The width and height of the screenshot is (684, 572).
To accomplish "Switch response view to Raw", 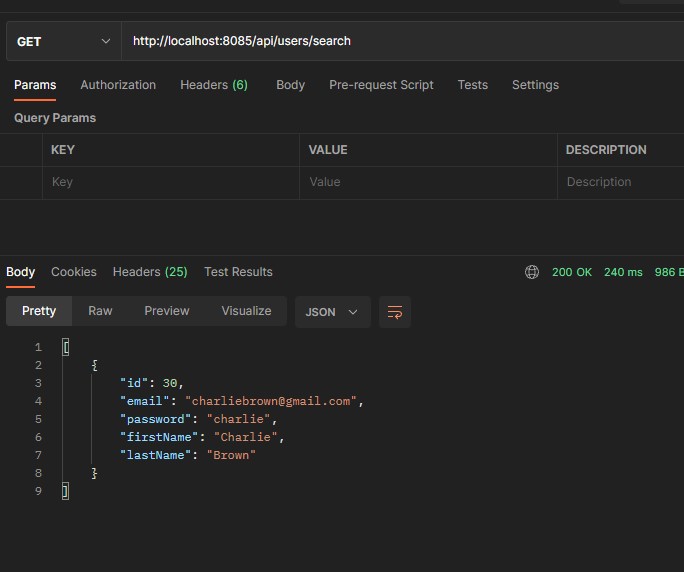I will 100,311.
